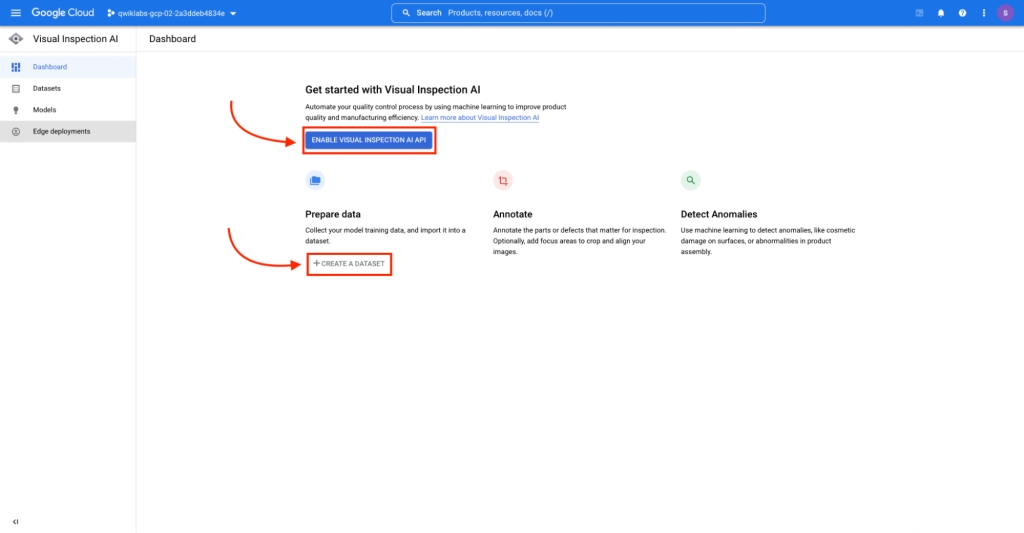
Task: Open the three-dot settings and utilities menu
Action: pos(984,13)
